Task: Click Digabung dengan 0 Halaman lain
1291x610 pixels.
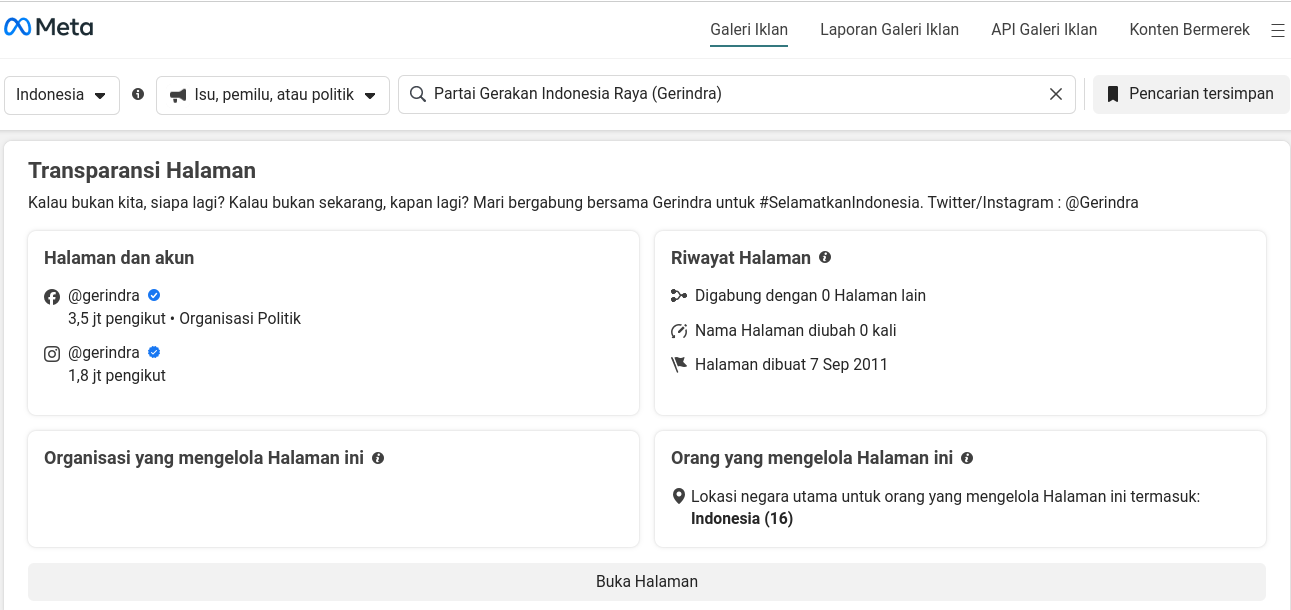Action: click(x=810, y=296)
